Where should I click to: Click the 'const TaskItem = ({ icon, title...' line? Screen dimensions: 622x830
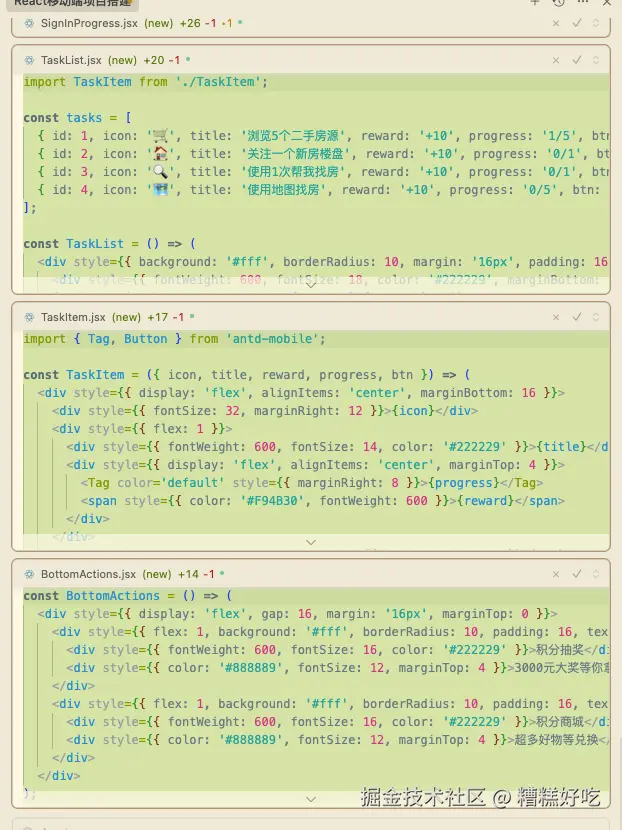(247, 375)
